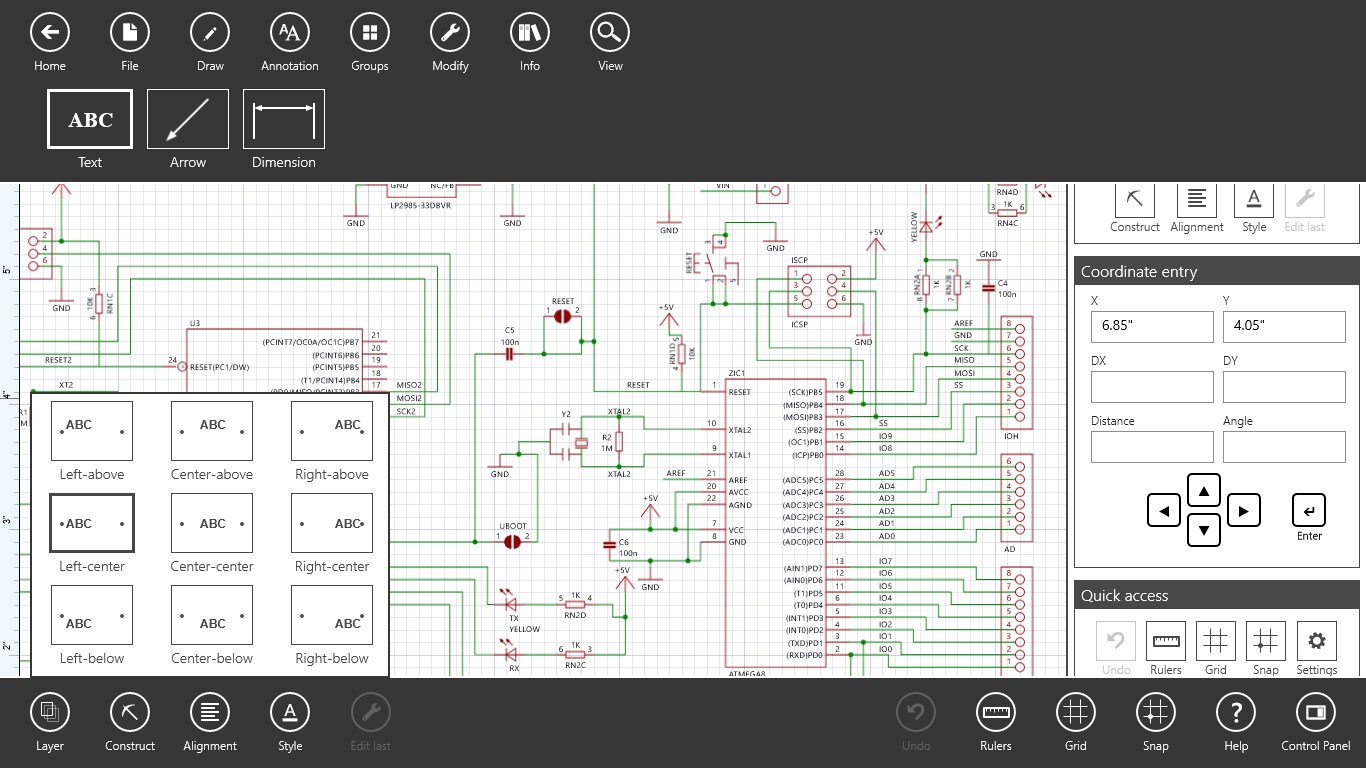Viewport: 1366px width, 768px height.
Task: Switch to the Annotation tab
Action: tap(289, 33)
